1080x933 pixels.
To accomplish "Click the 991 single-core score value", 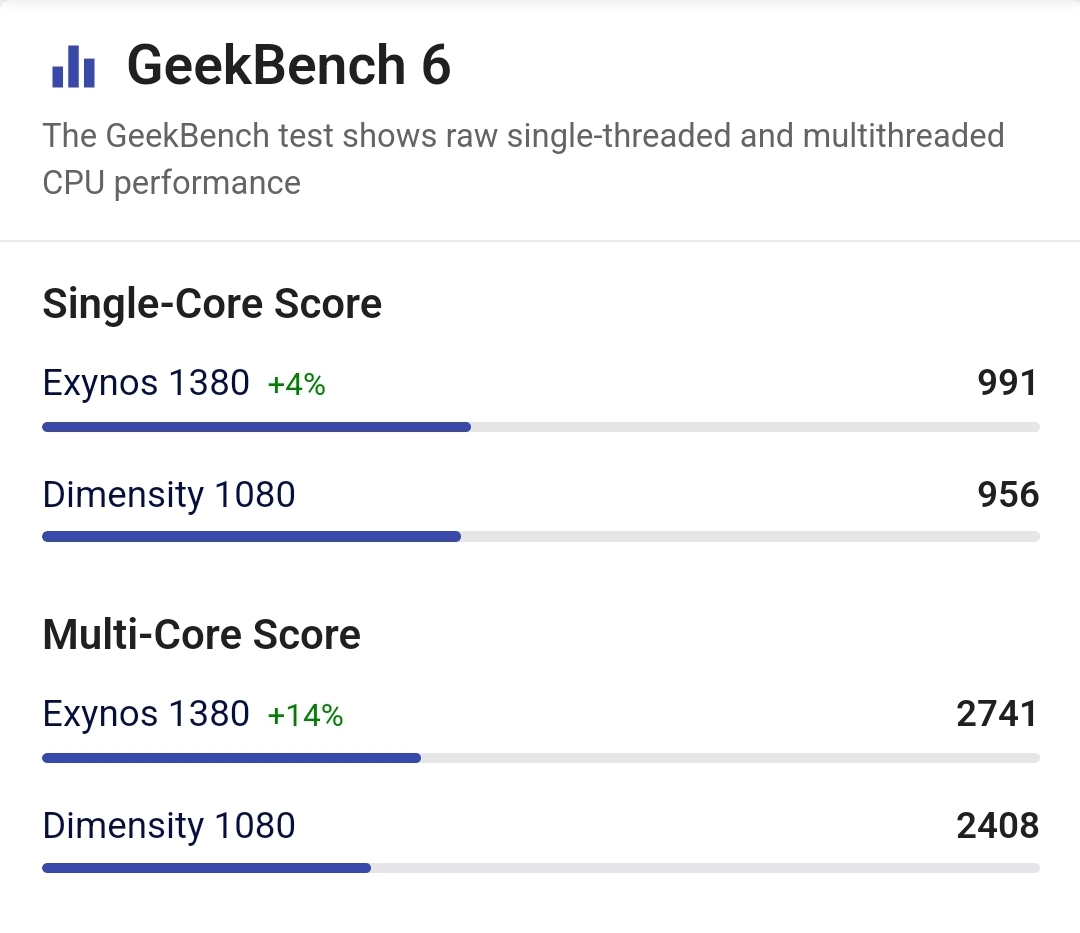I will 1008,383.
